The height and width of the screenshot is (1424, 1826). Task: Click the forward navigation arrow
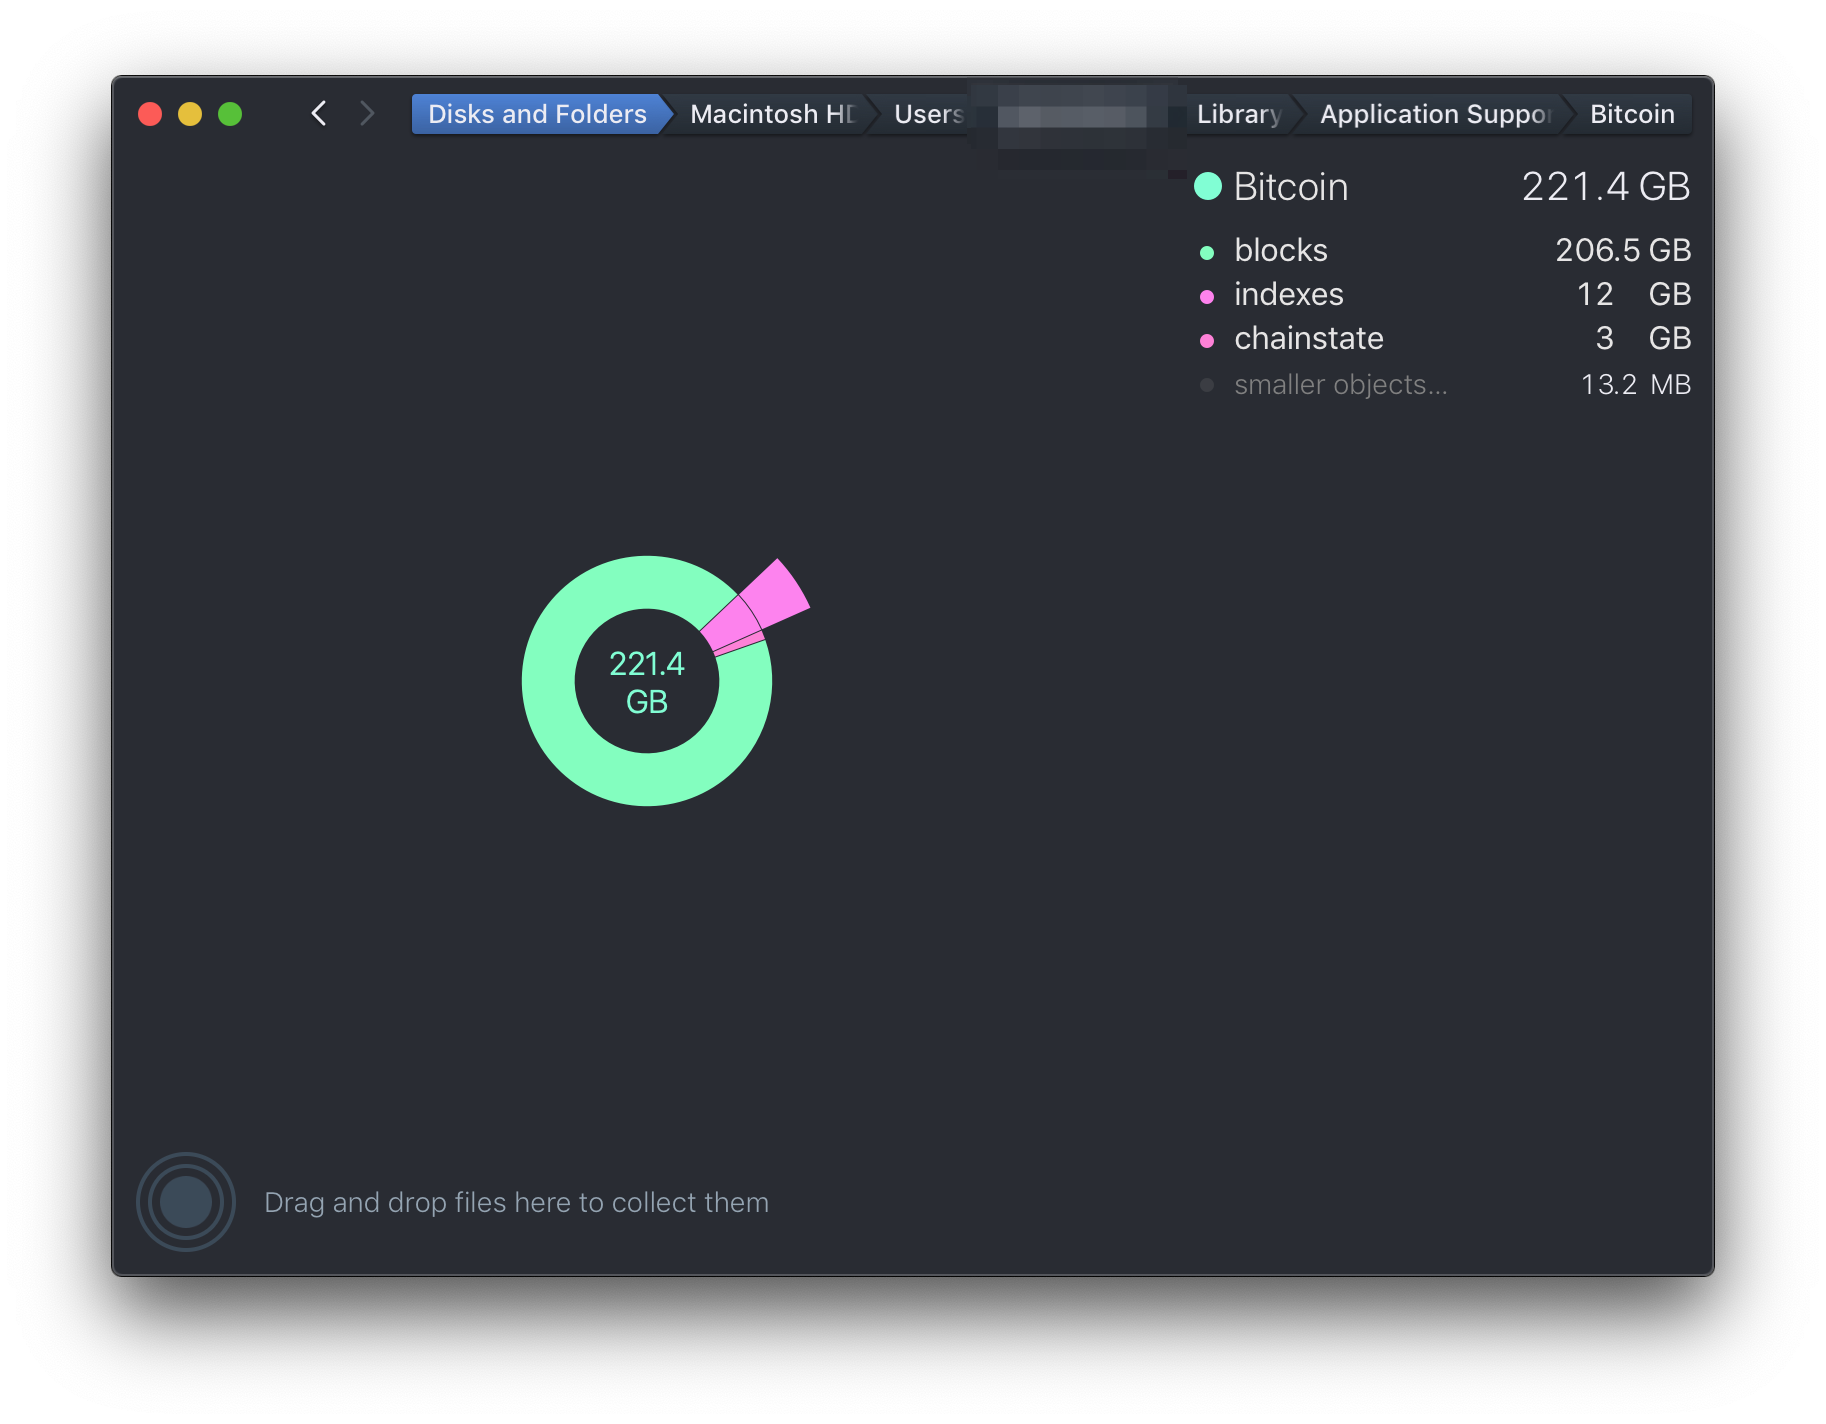[367, 113]
